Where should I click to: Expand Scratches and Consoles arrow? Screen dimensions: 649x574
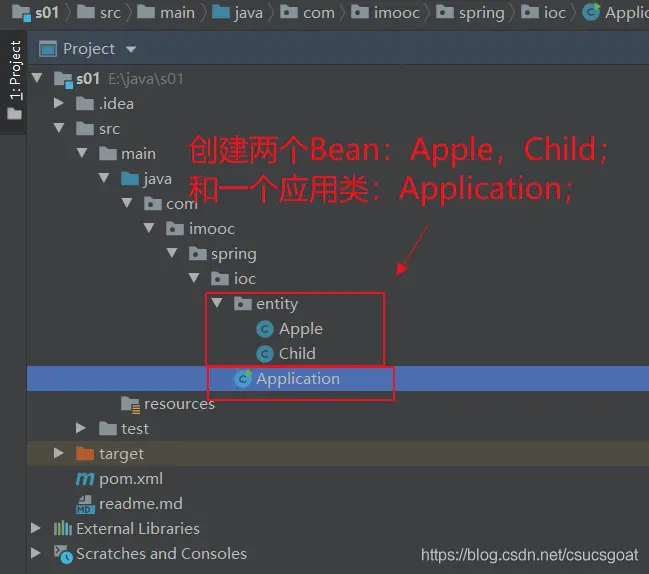coord(36,553)
